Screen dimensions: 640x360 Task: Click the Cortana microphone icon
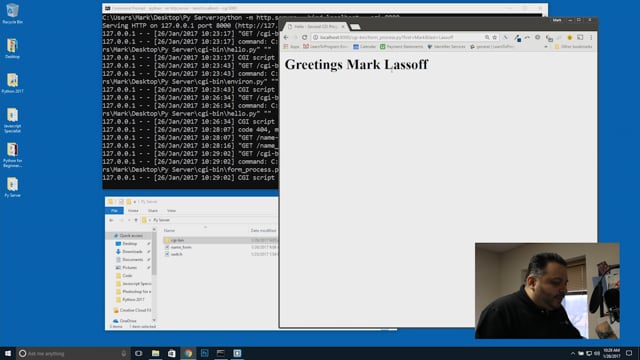123,353
